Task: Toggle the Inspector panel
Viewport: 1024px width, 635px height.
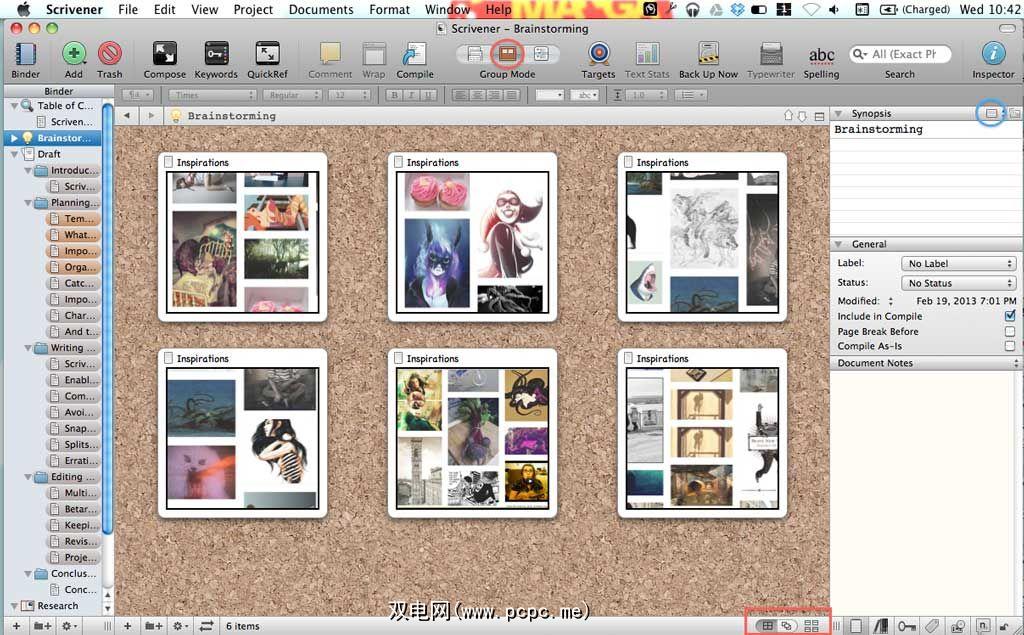Action: coord(992,55)
